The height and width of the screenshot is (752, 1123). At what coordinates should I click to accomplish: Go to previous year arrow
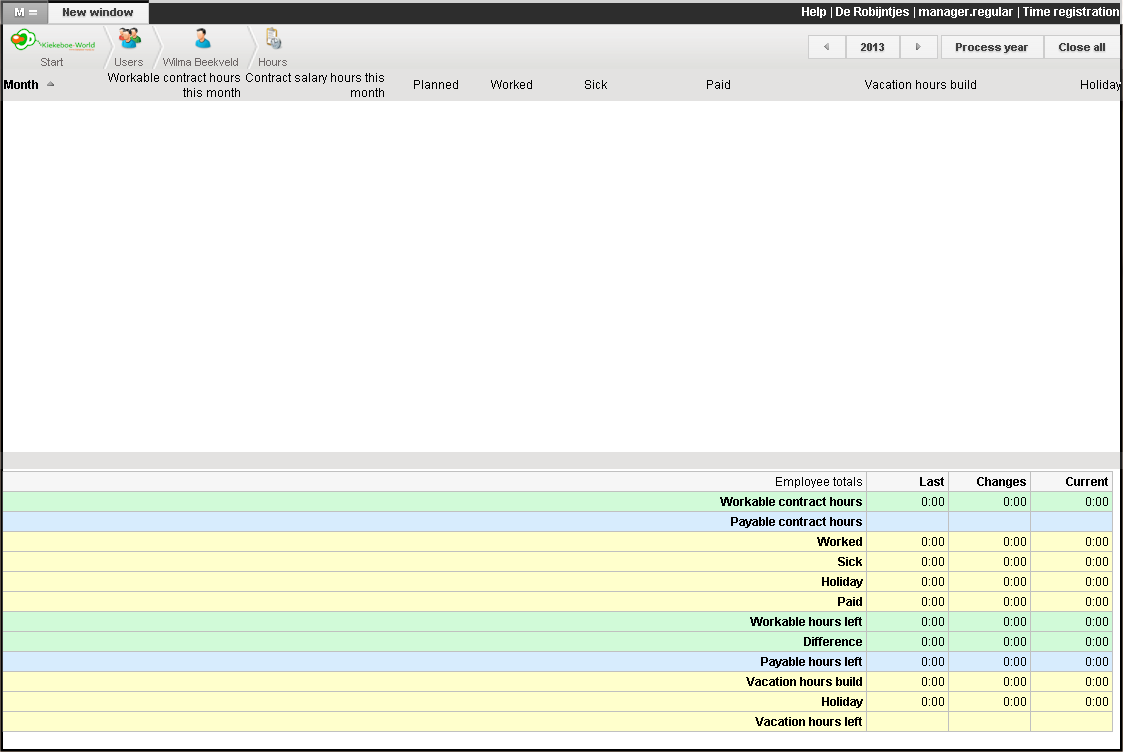(826, 47)
